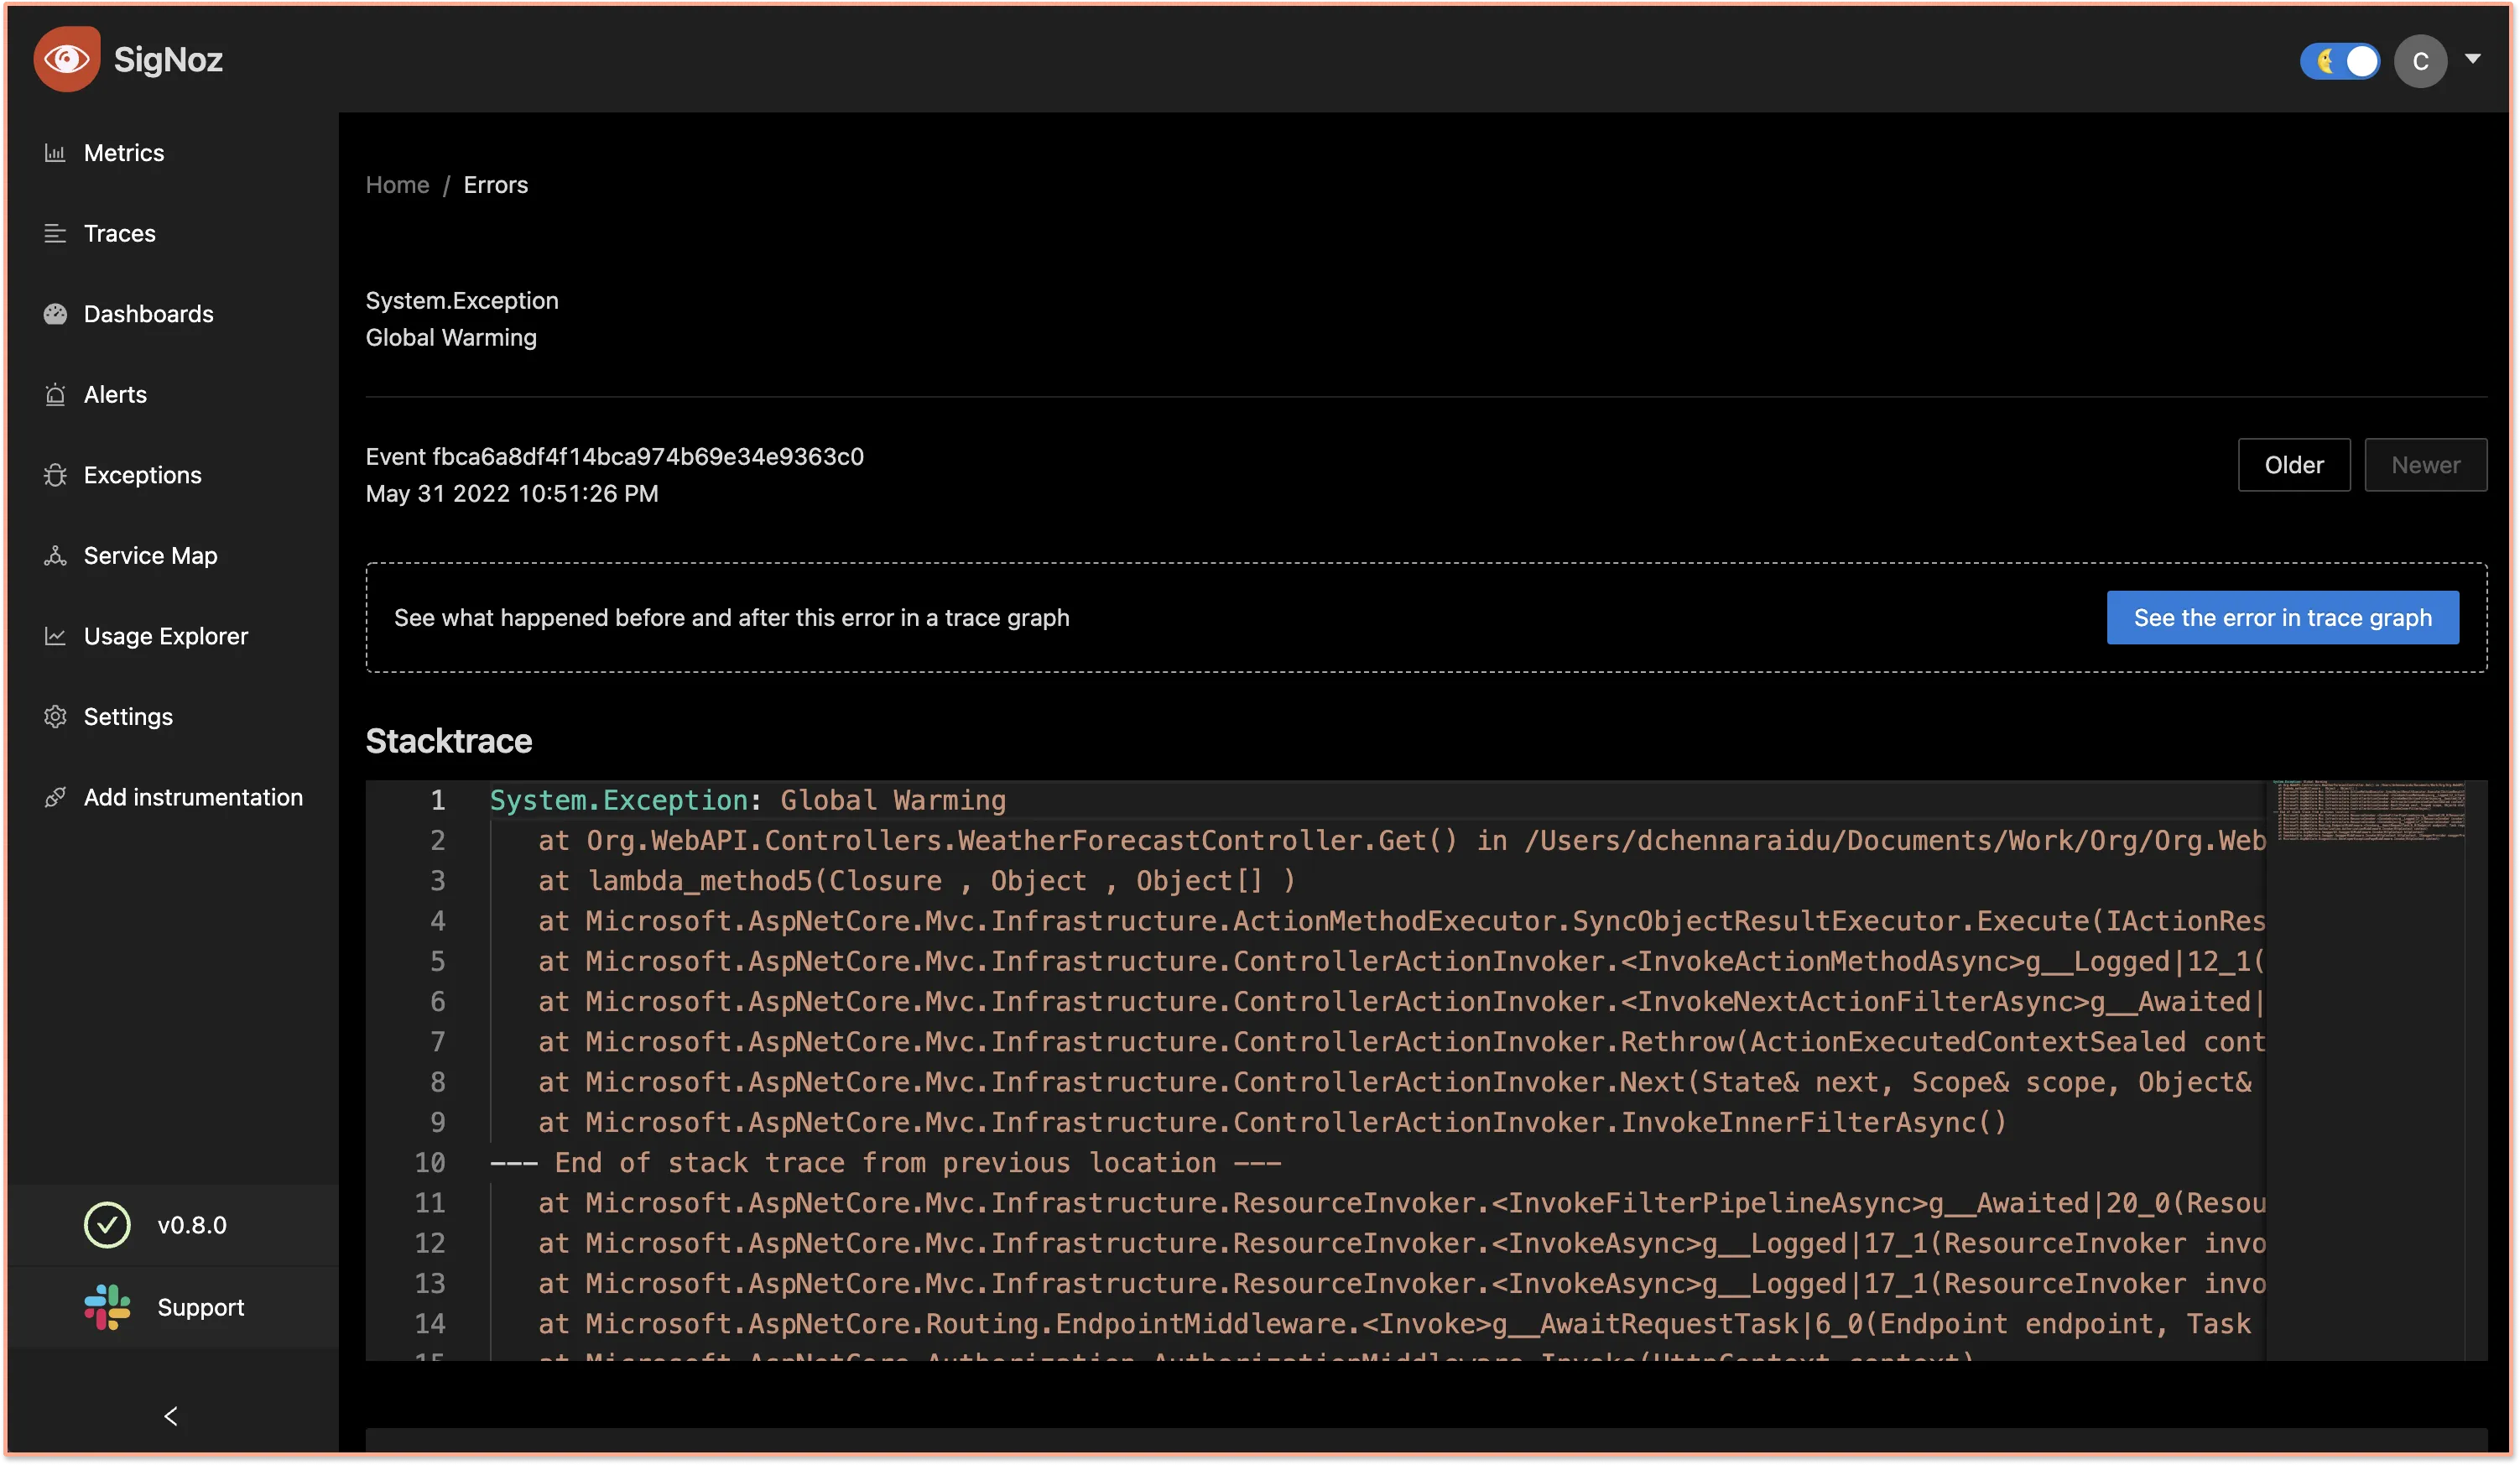Click the v0.8.0 version label

coord(192,1224)
